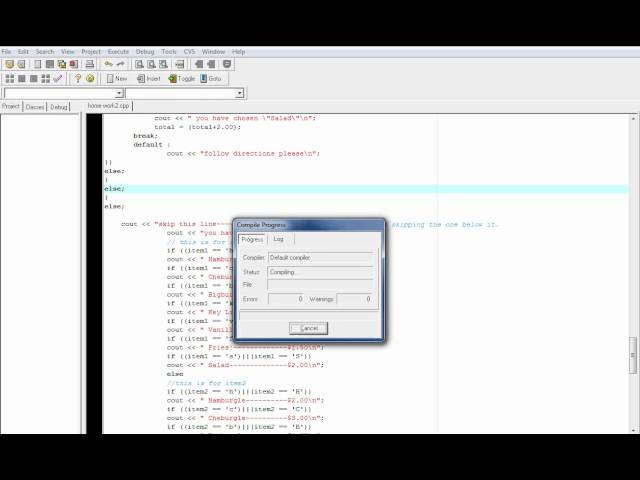Click the highlighted 'else;' code line
Image resolution: width=640 pixels, height=480 pixels.
[x=366, y=189]
